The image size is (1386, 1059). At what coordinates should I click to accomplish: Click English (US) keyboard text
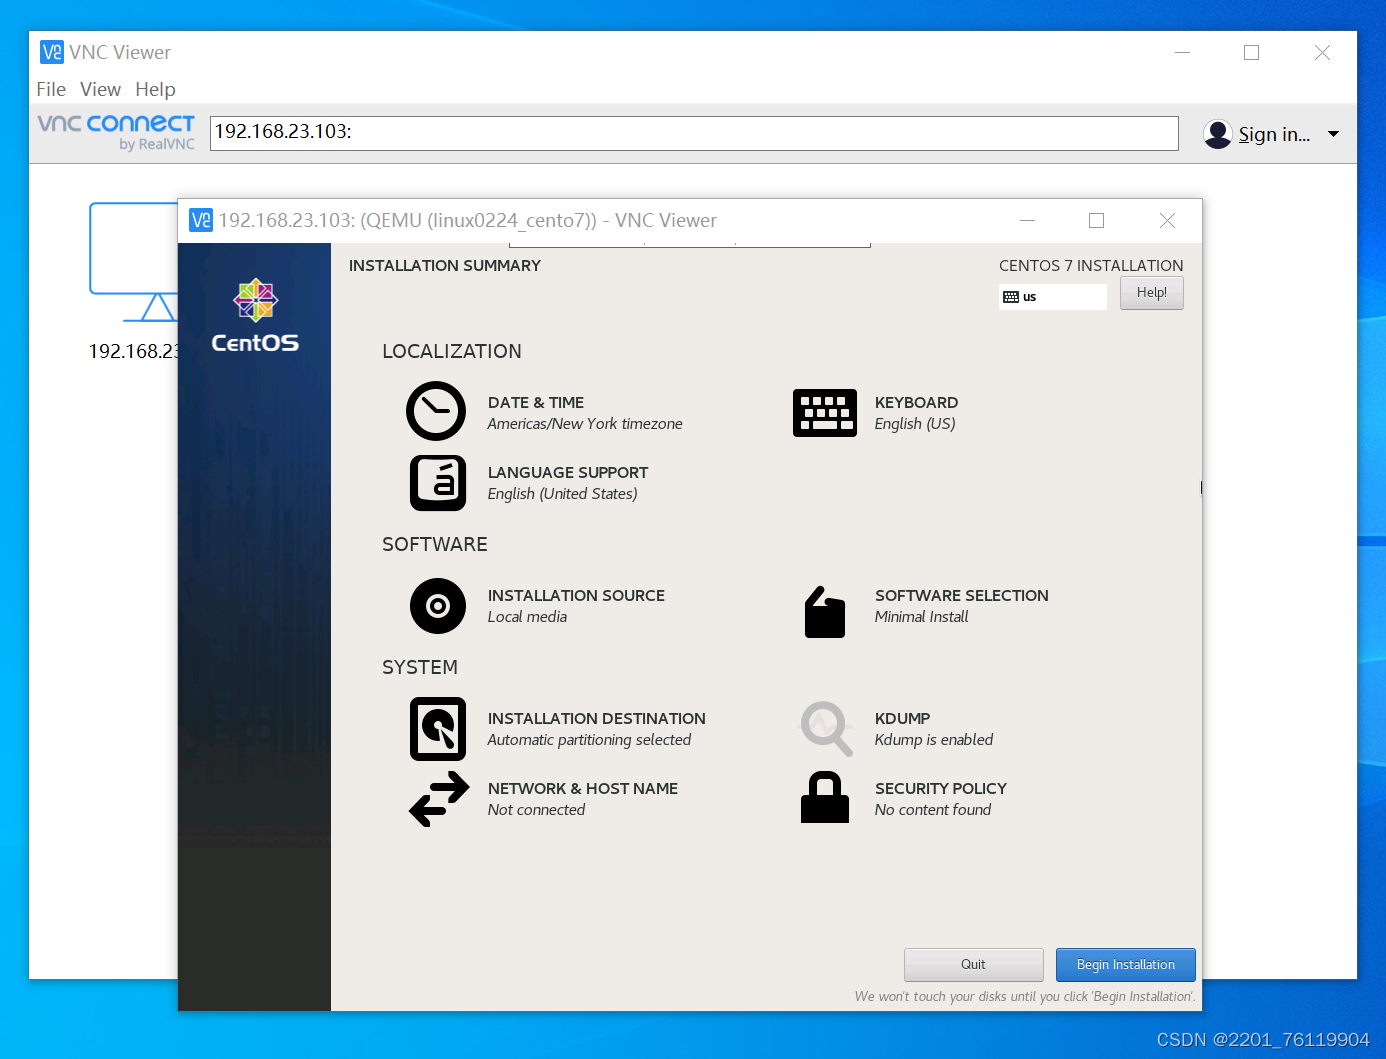click(915, 424)
